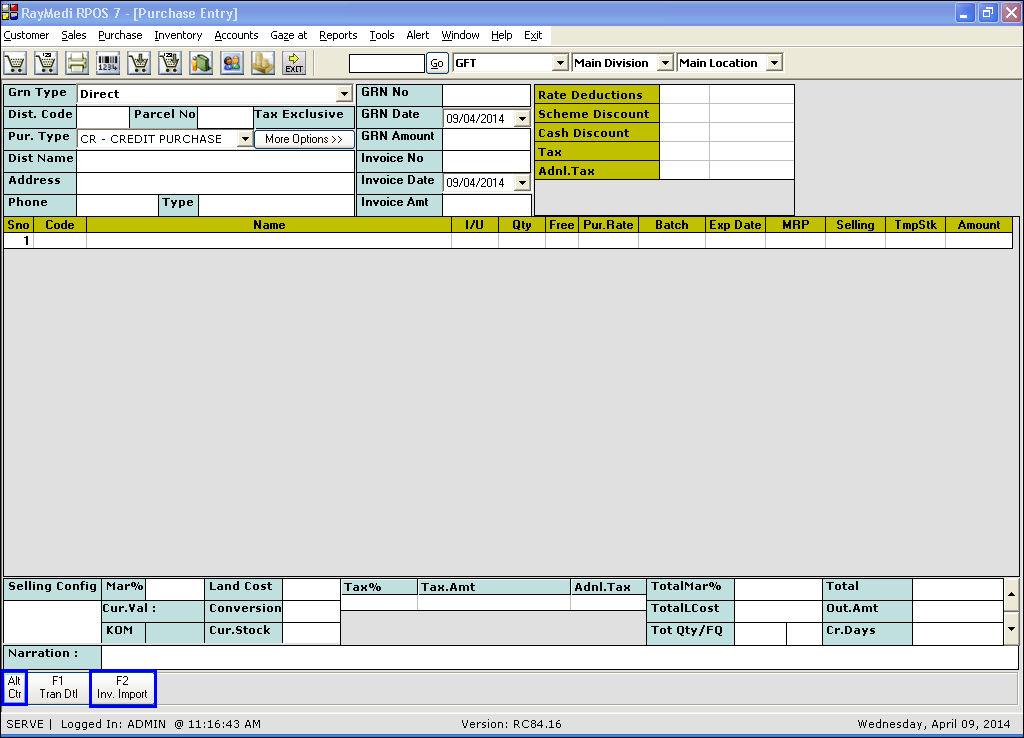Open the Invoice Date picker dropdown
The image size is (1024, 738).
522,183
